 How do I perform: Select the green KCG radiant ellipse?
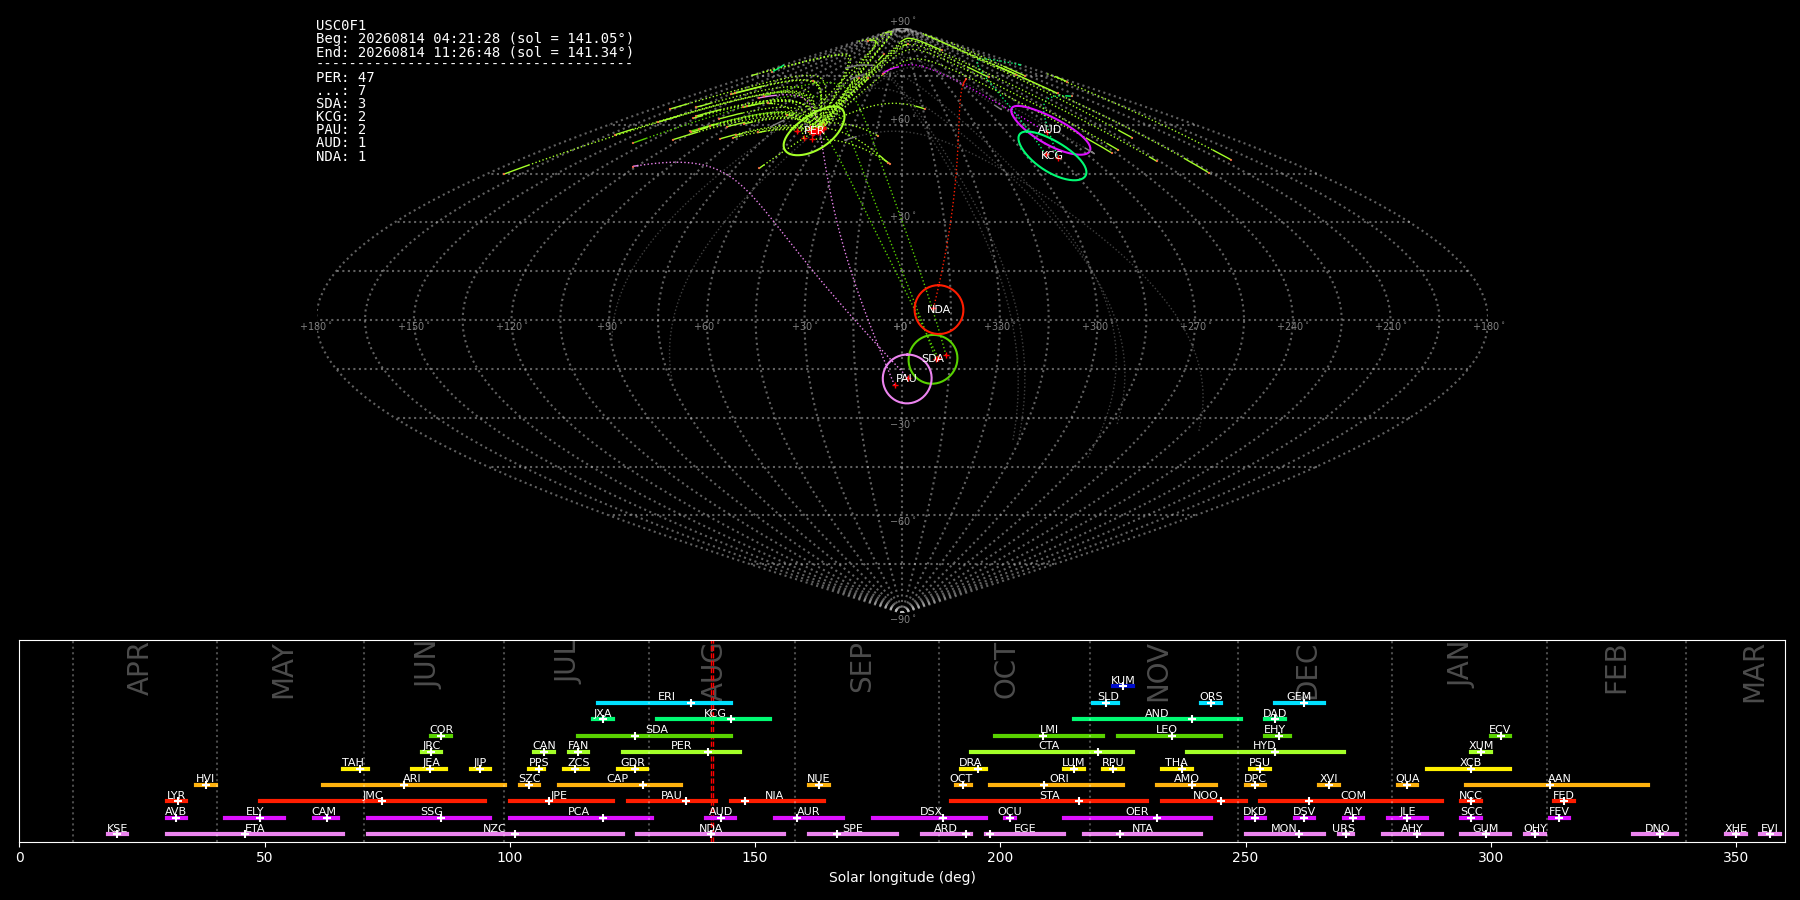1052,155
